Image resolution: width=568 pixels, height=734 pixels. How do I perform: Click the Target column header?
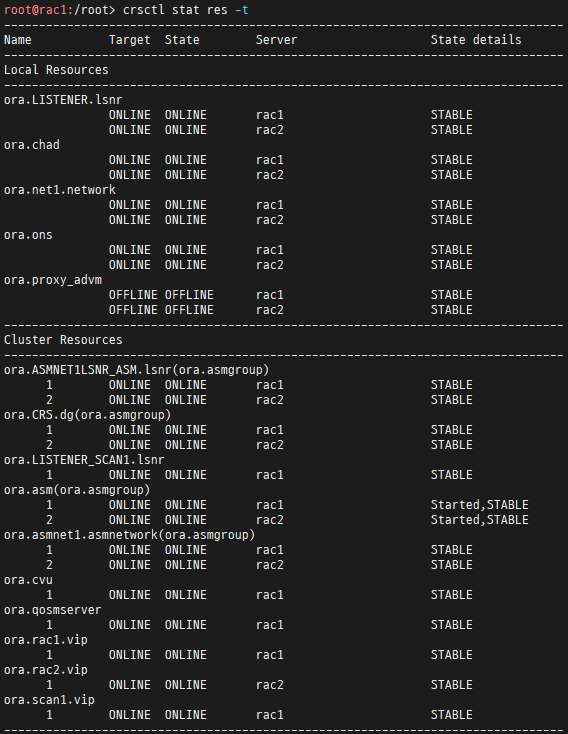pyautogui.click(x=130, y=40)
